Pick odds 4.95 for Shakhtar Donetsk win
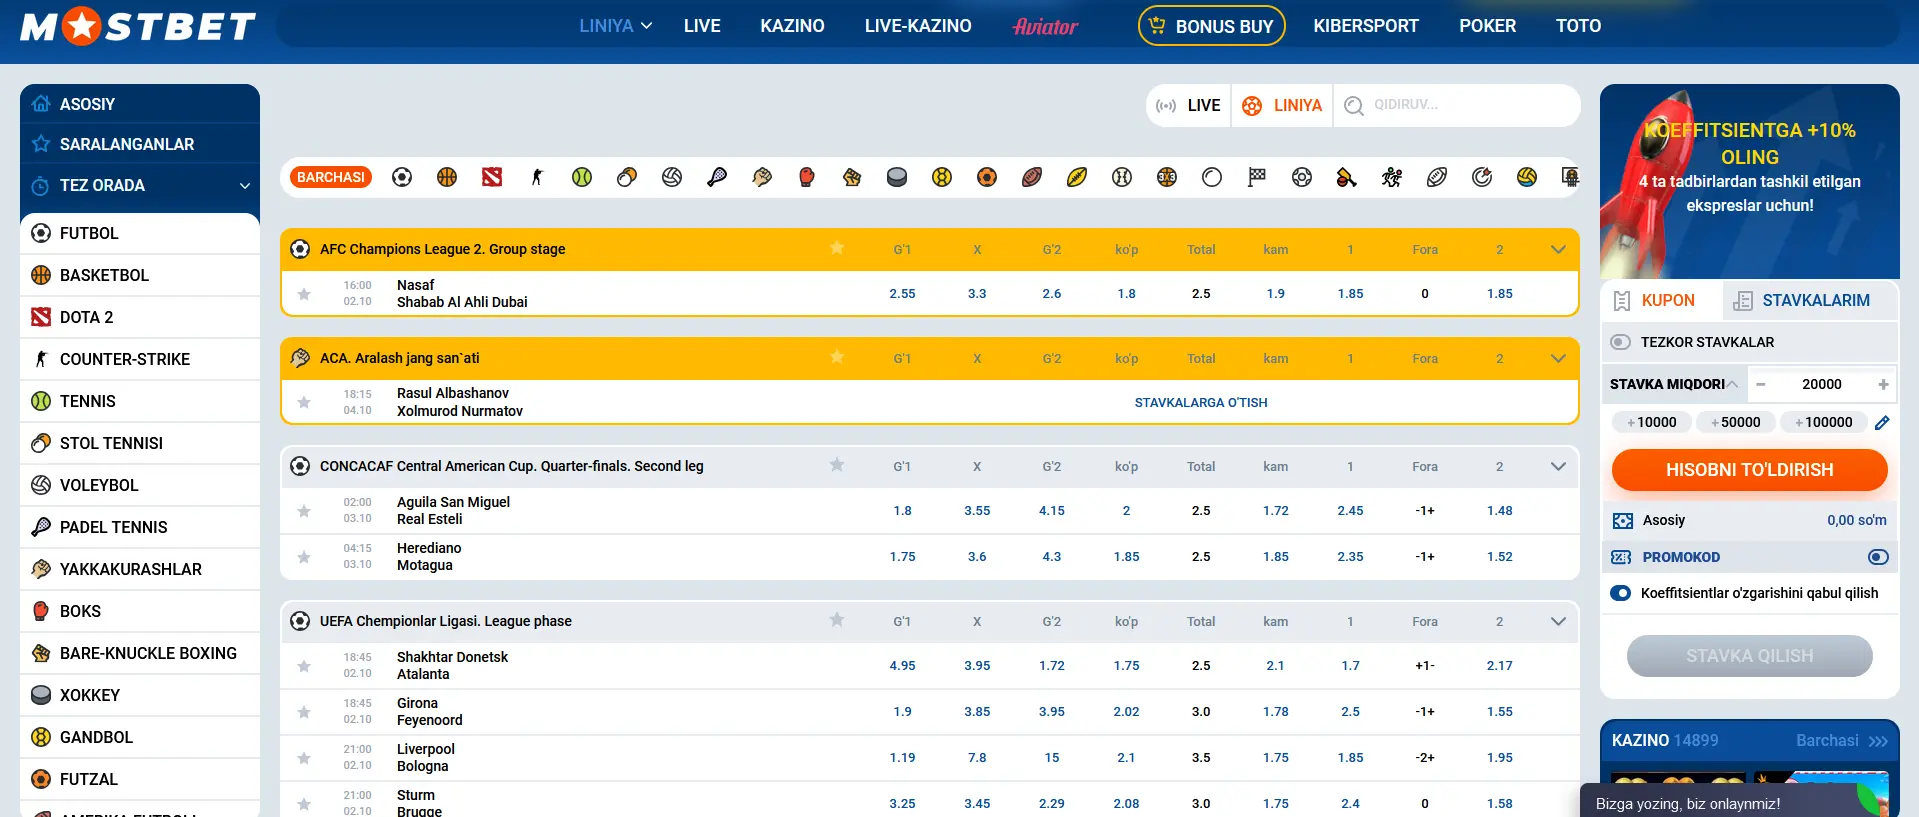The width and height of the screenshot is (1919, 817). [902, 666]
